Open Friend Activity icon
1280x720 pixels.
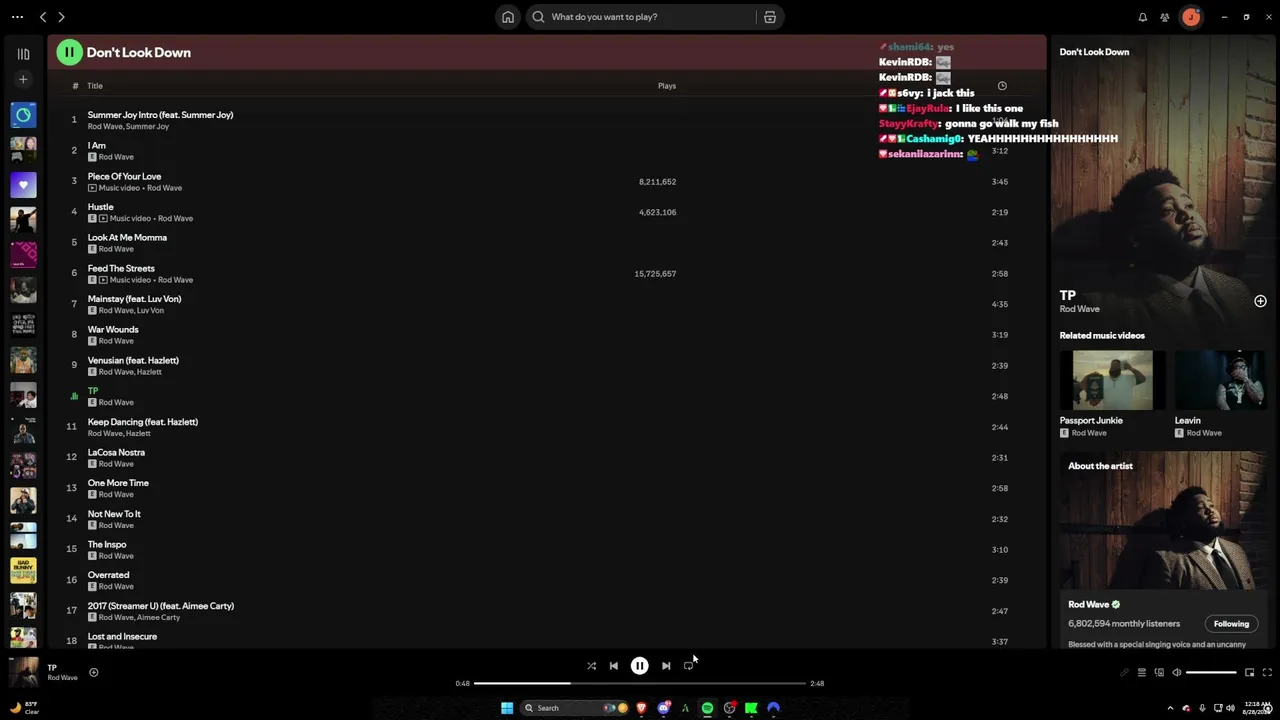(x=1165, y=17)
